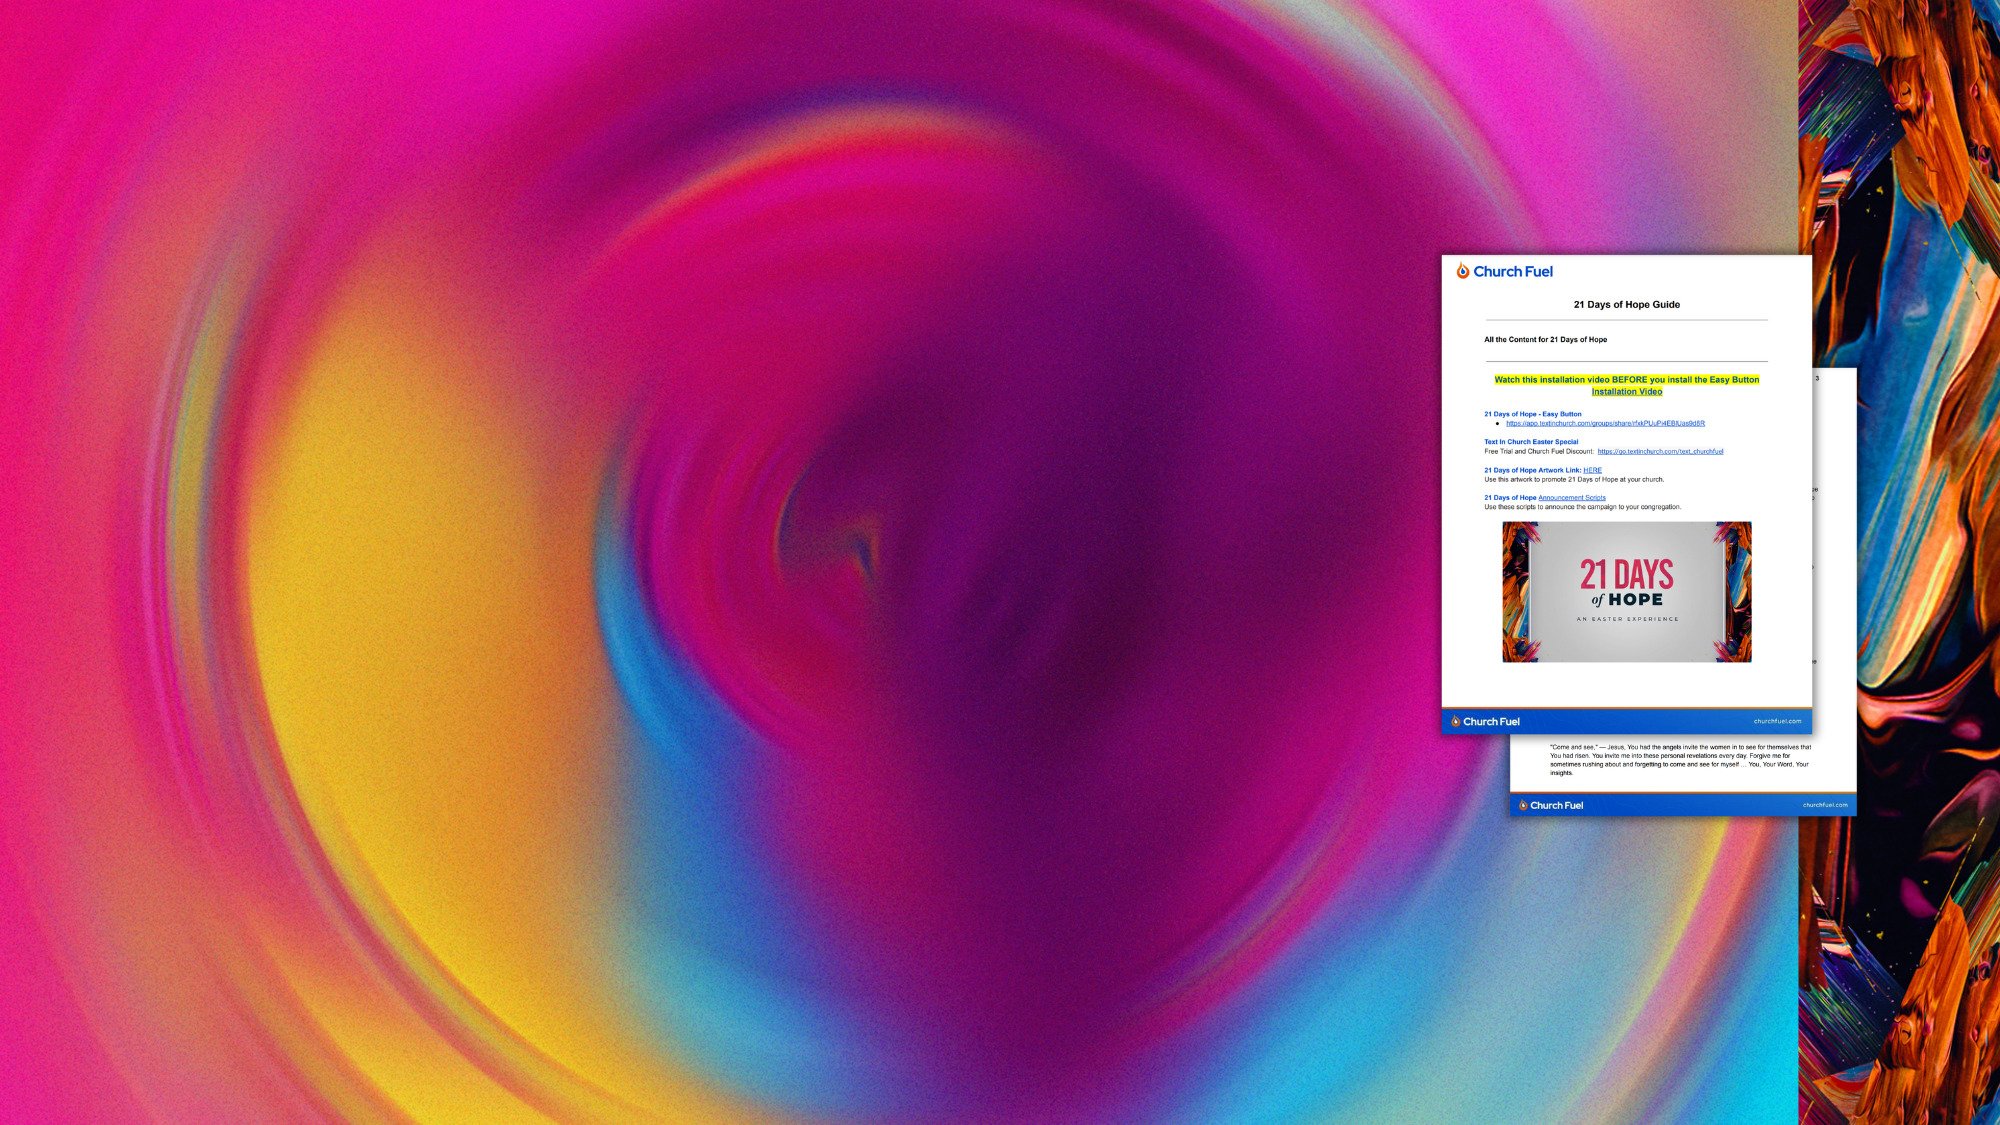This screenshot has width=2000, height=1125.
Task: Click the 21 Days of Hope Guide title
Action: click(x=1626, y=305)
